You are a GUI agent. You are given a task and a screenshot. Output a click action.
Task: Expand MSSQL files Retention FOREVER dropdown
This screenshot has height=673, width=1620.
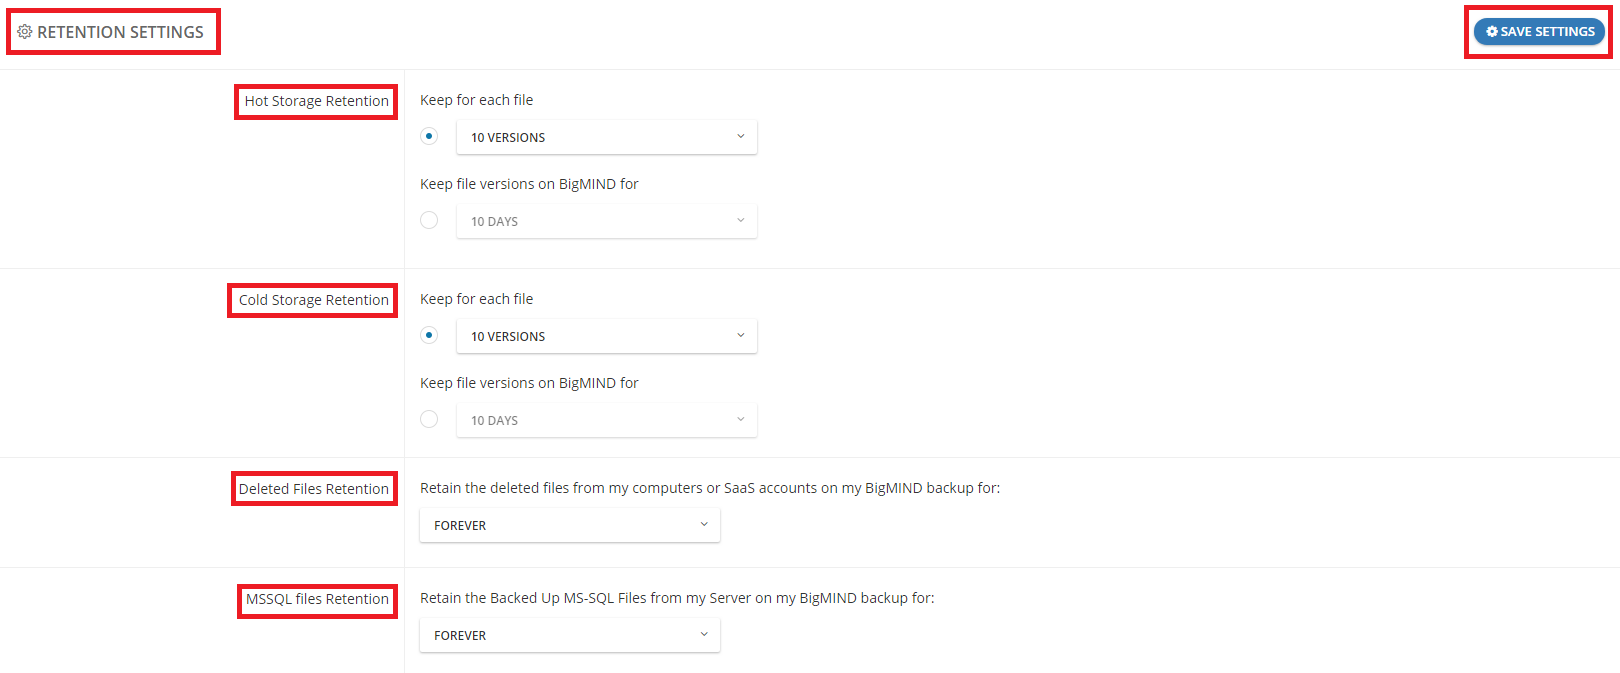point(569,635)
